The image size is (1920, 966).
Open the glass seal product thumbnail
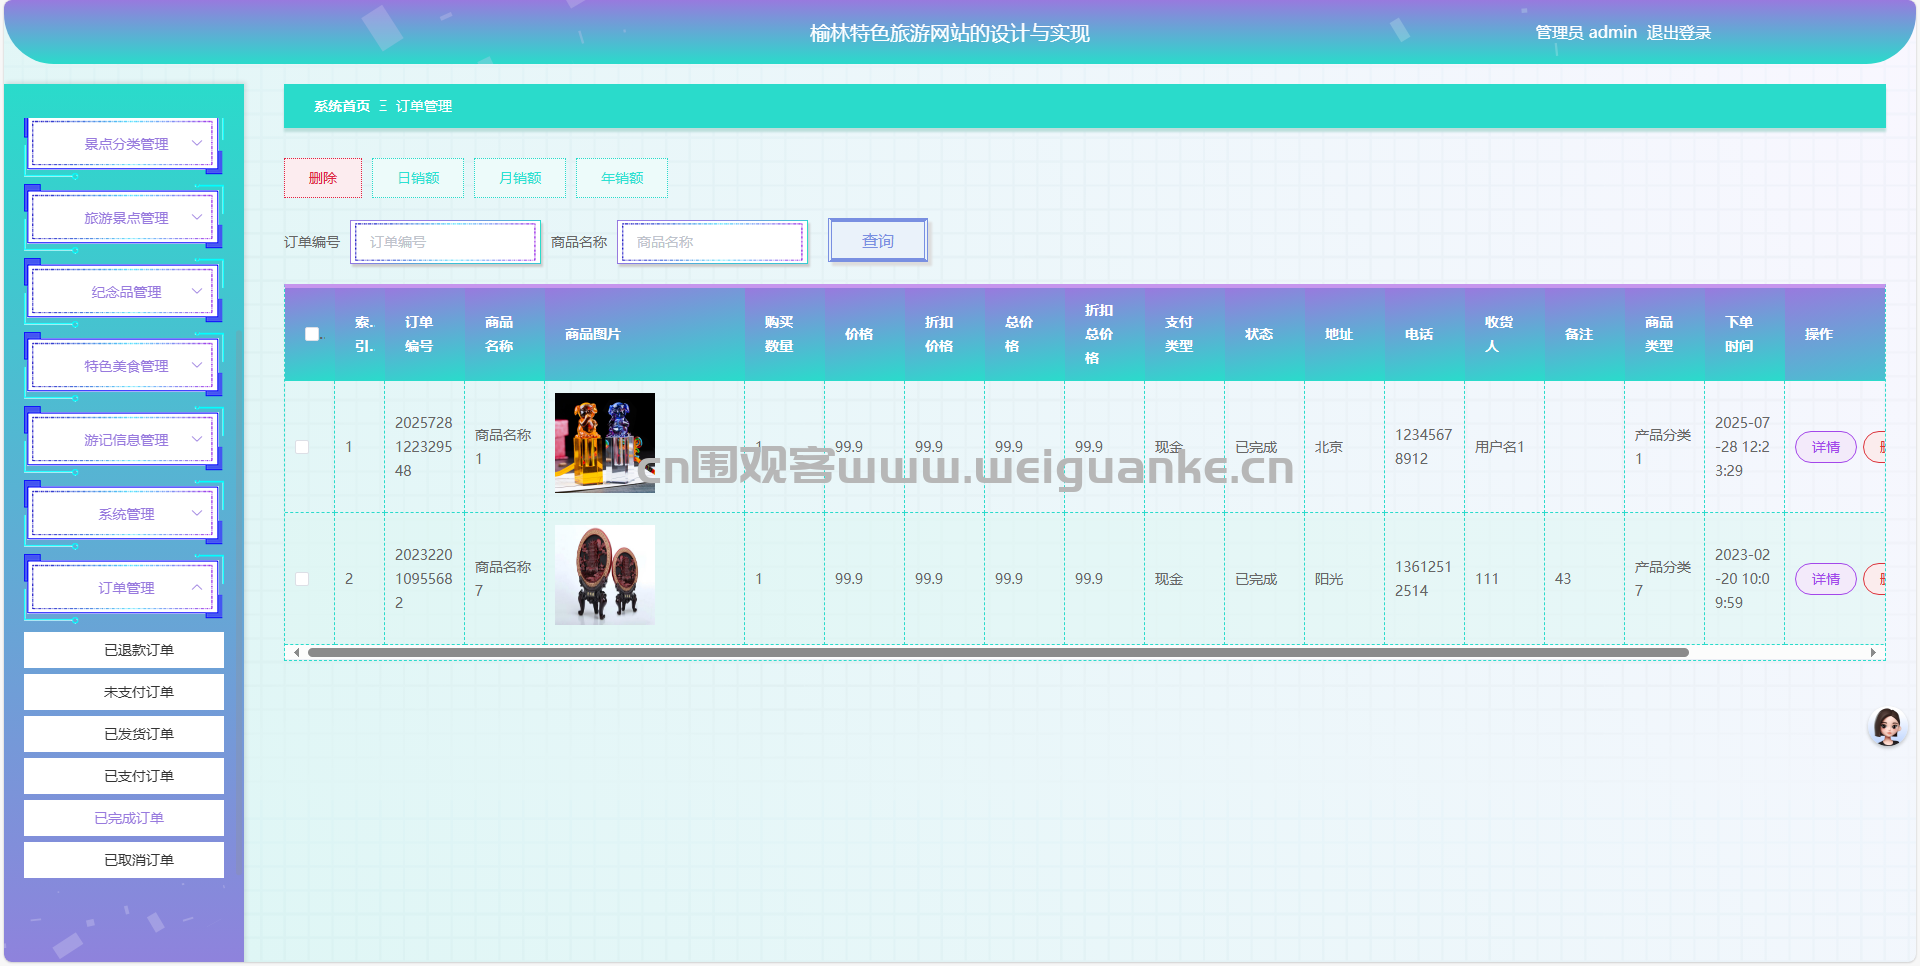[x=605, y=443]
